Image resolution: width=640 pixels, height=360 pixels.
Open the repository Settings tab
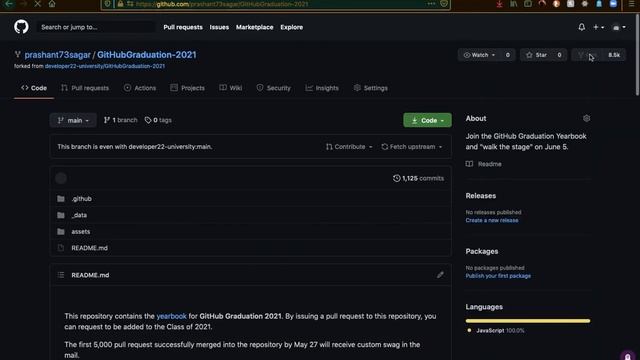point(371,88)
